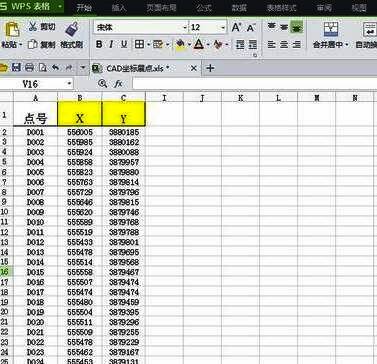Switch to the 开始 ribbon tab
The width and height of the screenshot is (377, 364).
(84, 7)
